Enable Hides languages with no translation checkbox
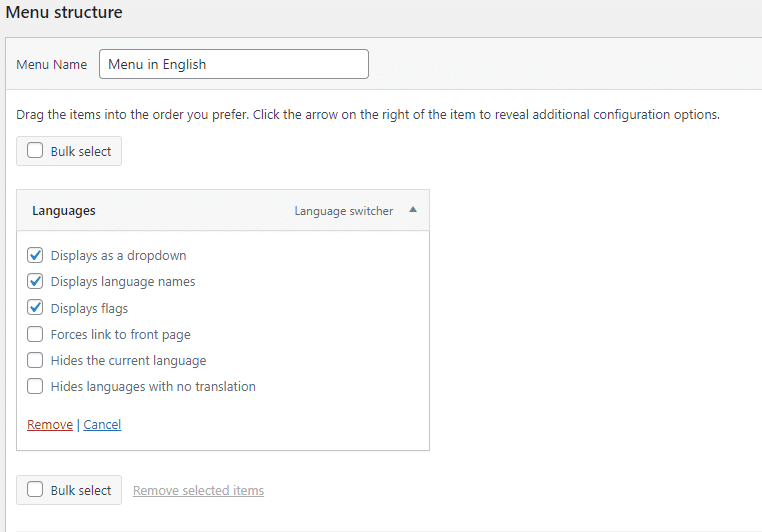The image size is (762, 532). 35,386
